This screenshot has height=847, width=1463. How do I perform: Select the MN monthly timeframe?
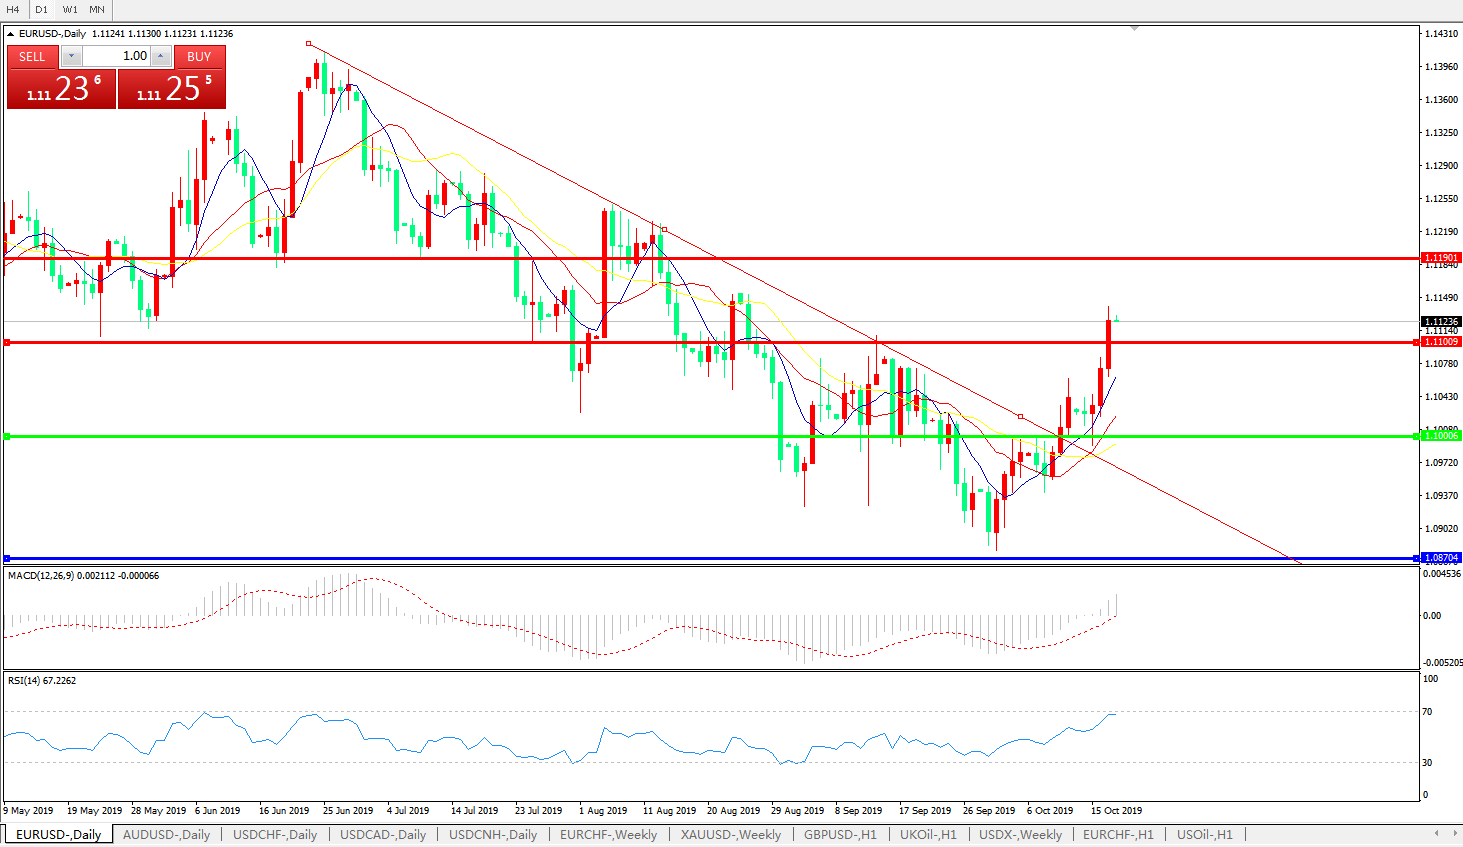97,9
